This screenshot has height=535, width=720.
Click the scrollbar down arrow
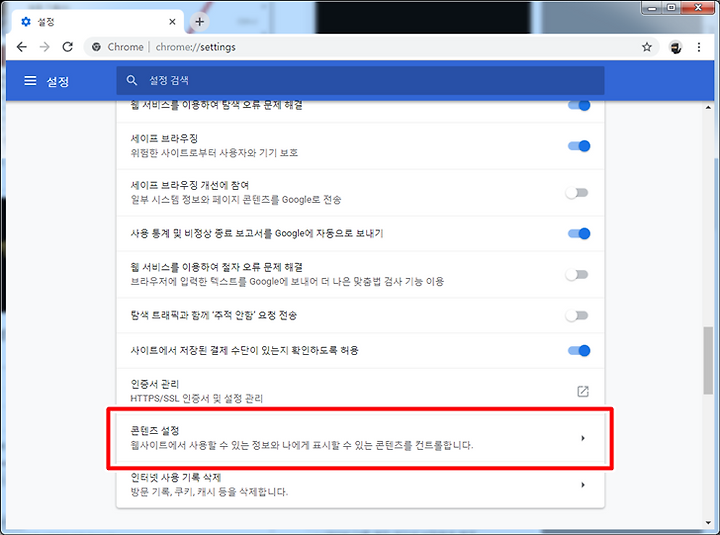pyautogui.click(x=708, y=523)
